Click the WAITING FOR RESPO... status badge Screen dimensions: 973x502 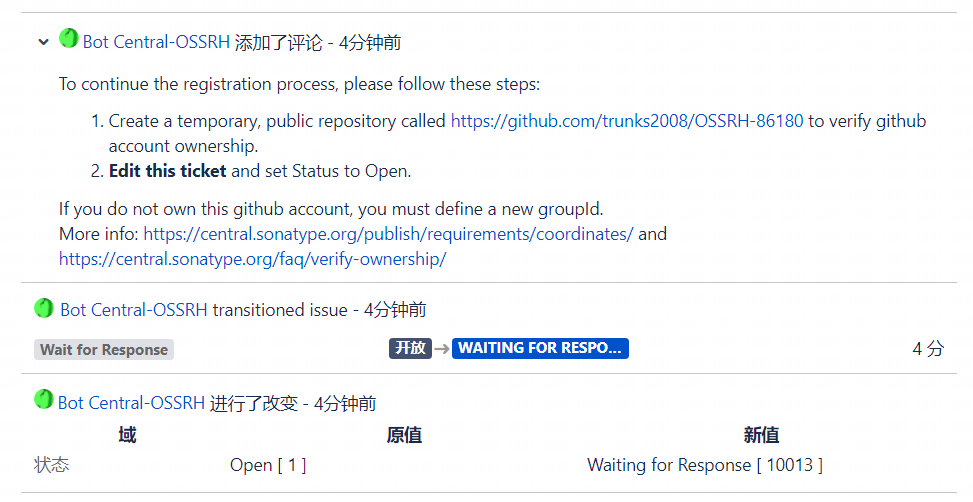point(540,348)
